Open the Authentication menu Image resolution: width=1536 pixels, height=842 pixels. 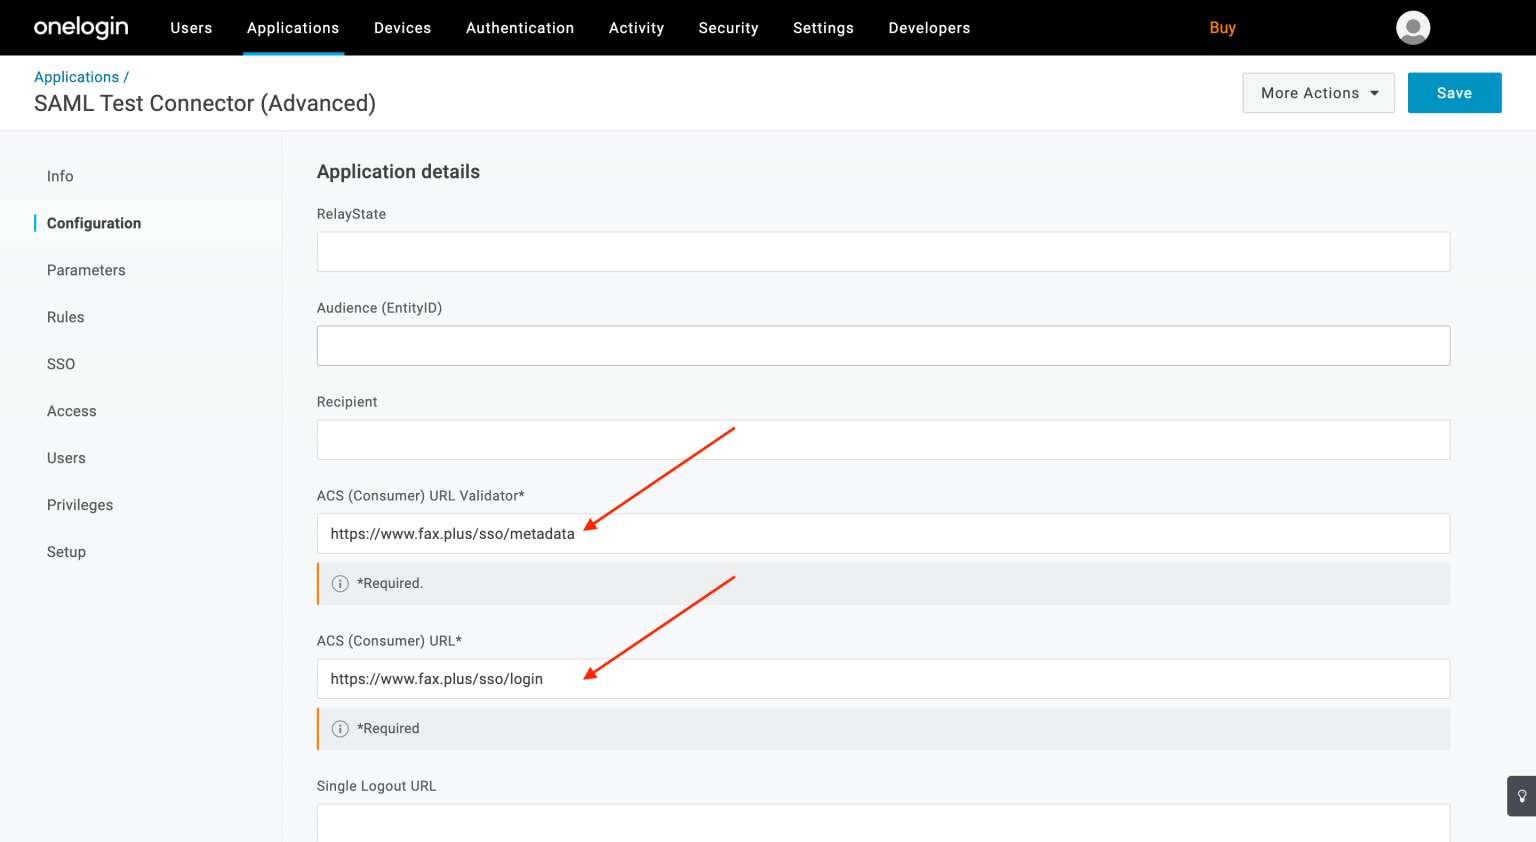click(x=520, y=28)
